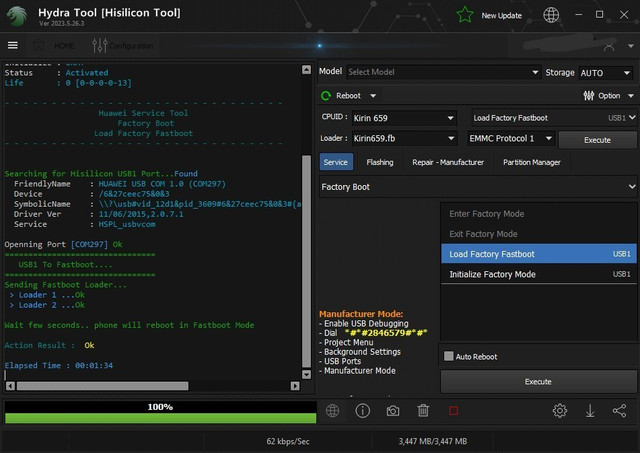Click the red stop square icon
This screenshot has width=640, height=453.
tap(453, 411)
